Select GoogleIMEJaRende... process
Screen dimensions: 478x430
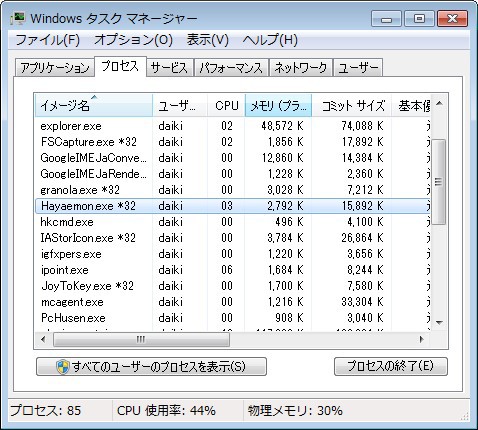[x=233, y=174]
